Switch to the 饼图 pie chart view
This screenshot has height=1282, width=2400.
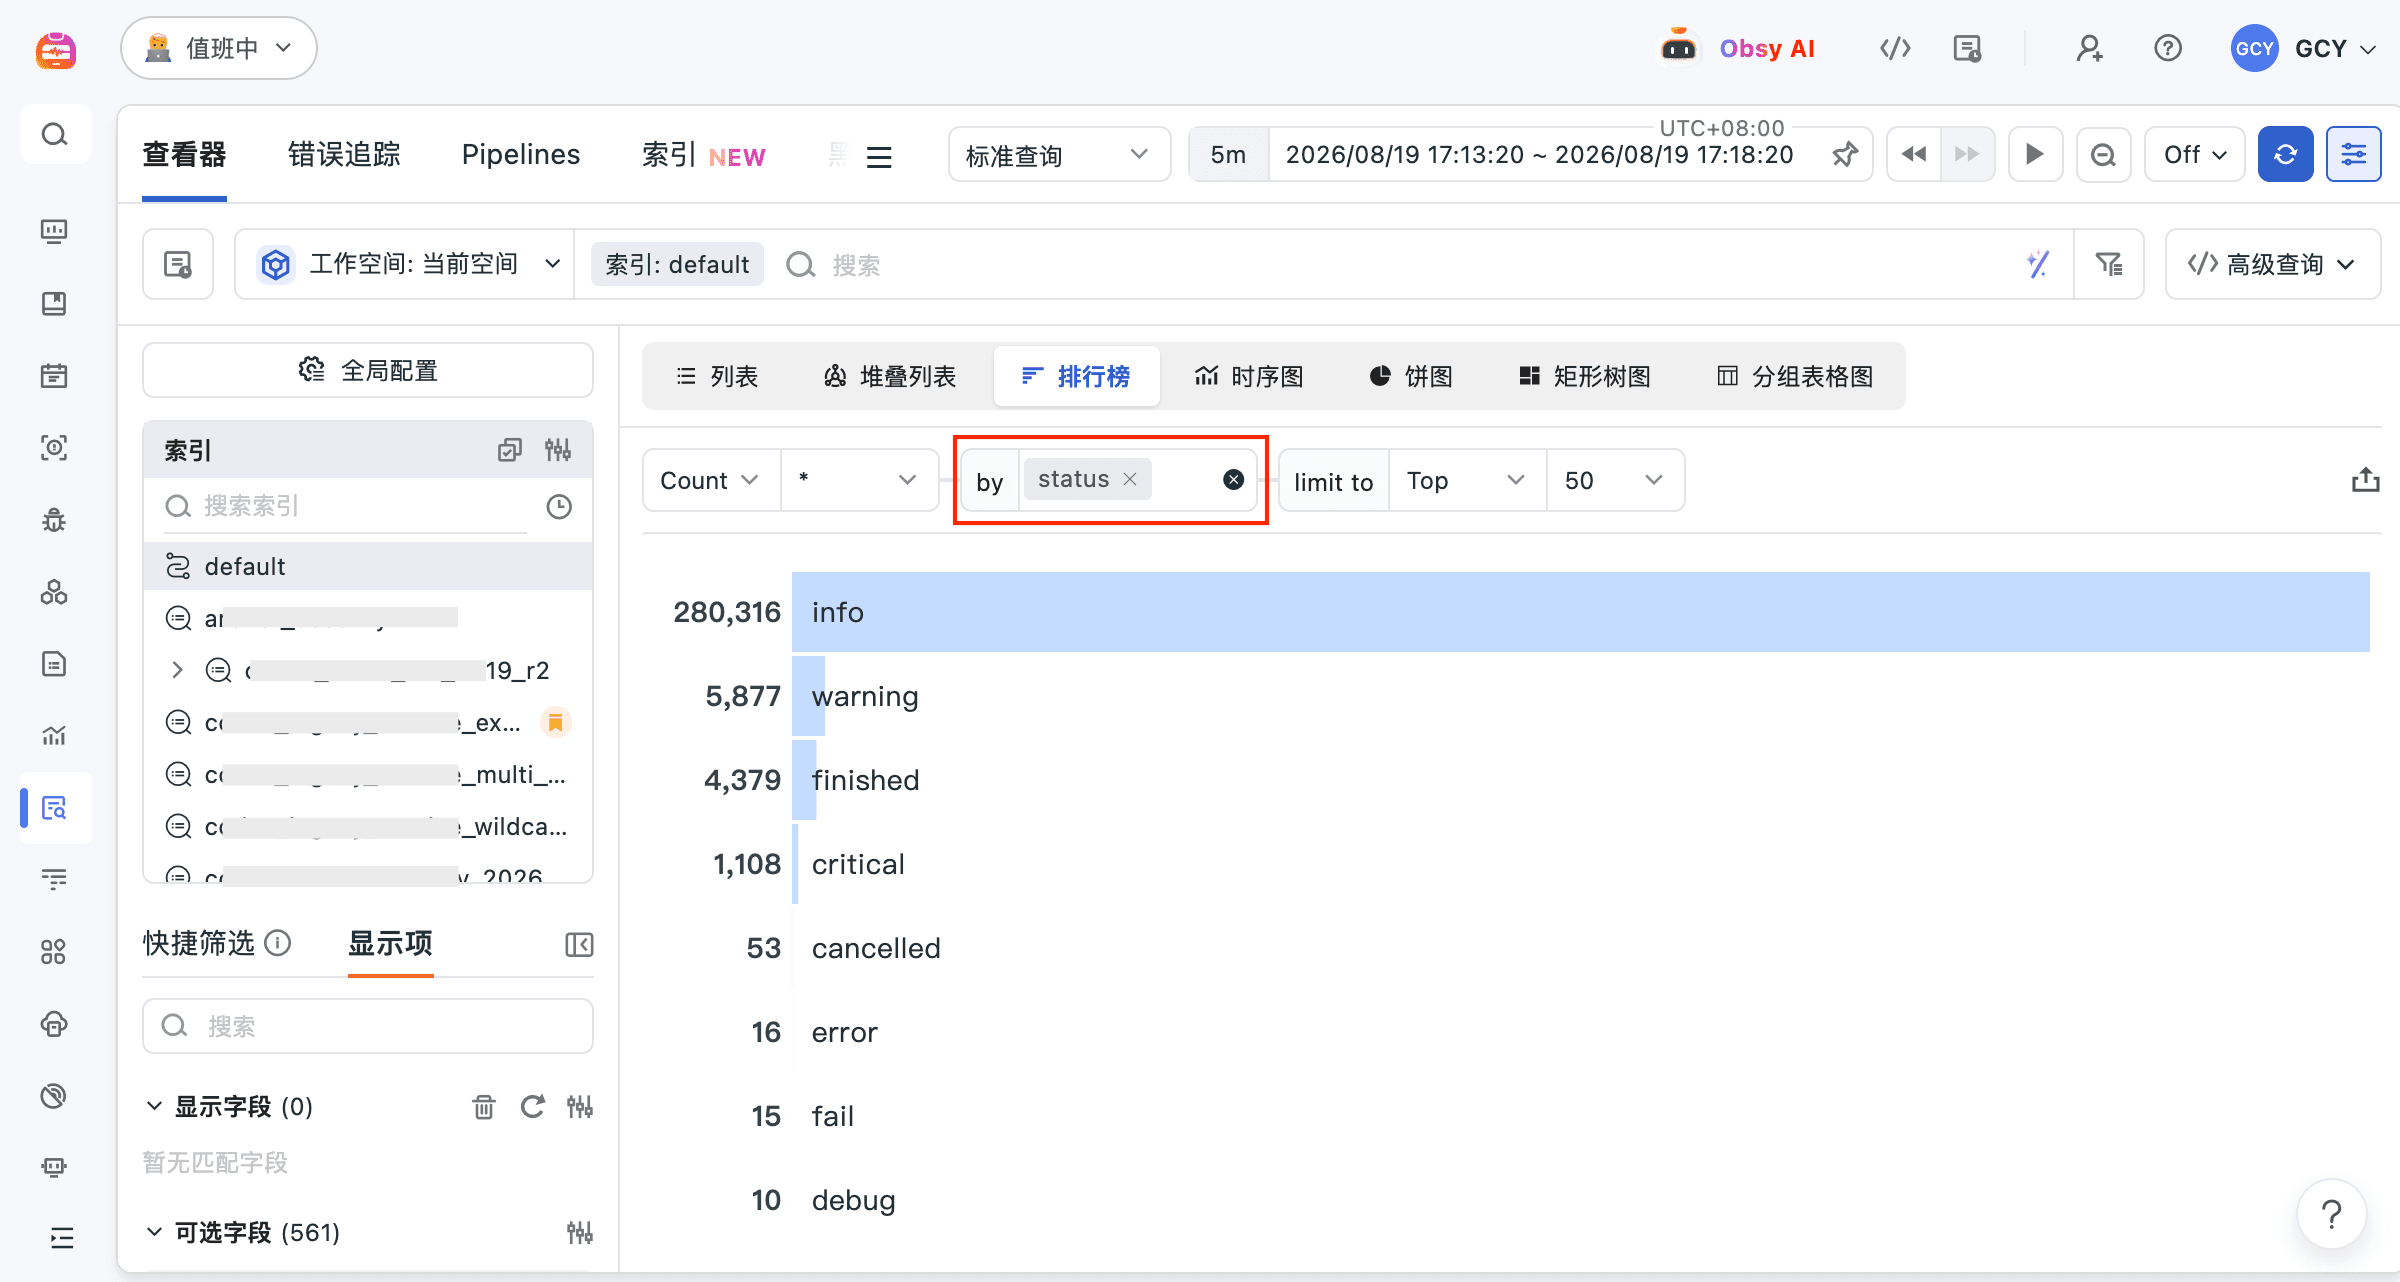1411,376
